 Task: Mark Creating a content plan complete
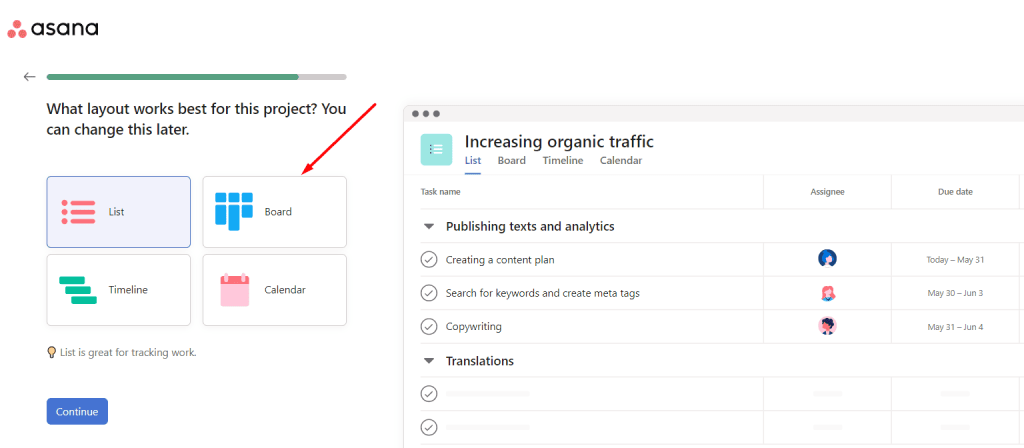click(x=429, y=260)
